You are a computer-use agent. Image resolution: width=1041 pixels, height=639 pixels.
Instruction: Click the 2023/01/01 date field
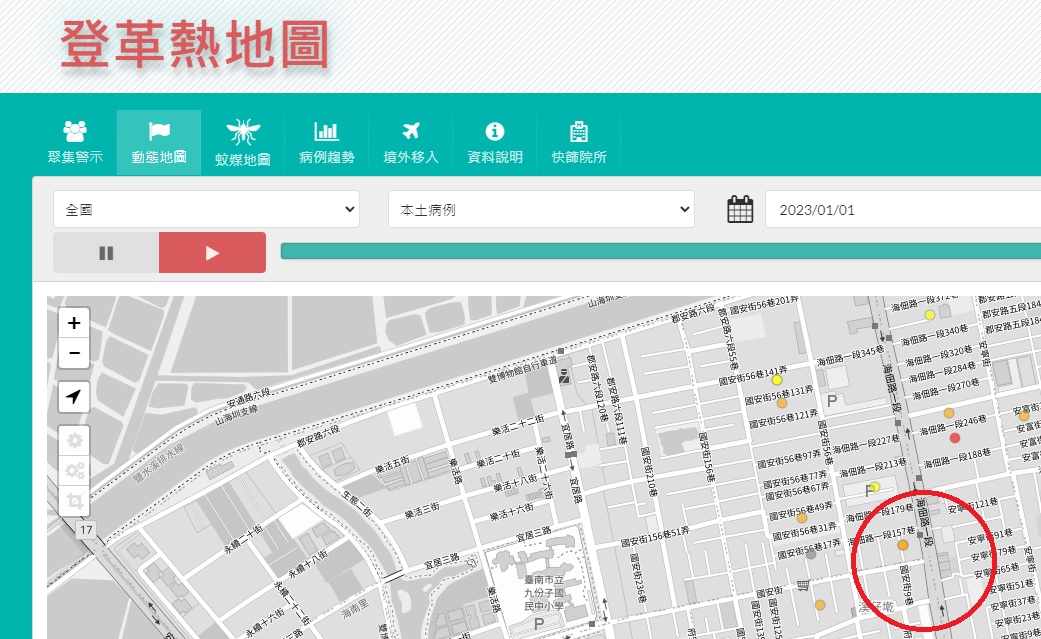pyautogui.click(x=900, y=210)
